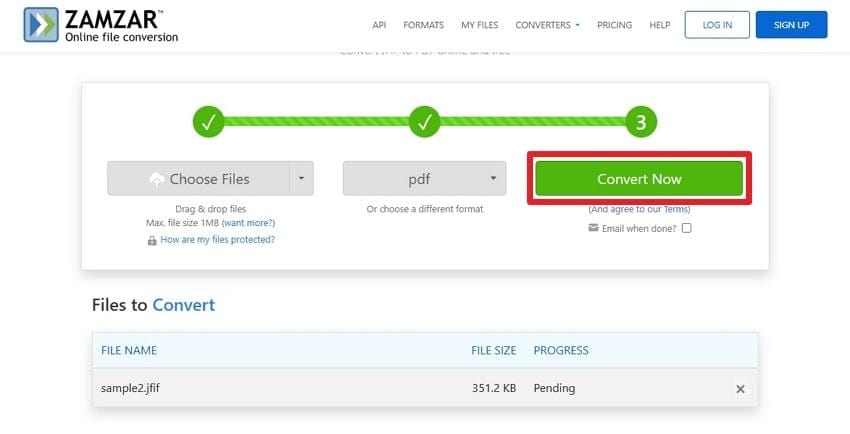Click the SIGN UP button

(791, 25)
